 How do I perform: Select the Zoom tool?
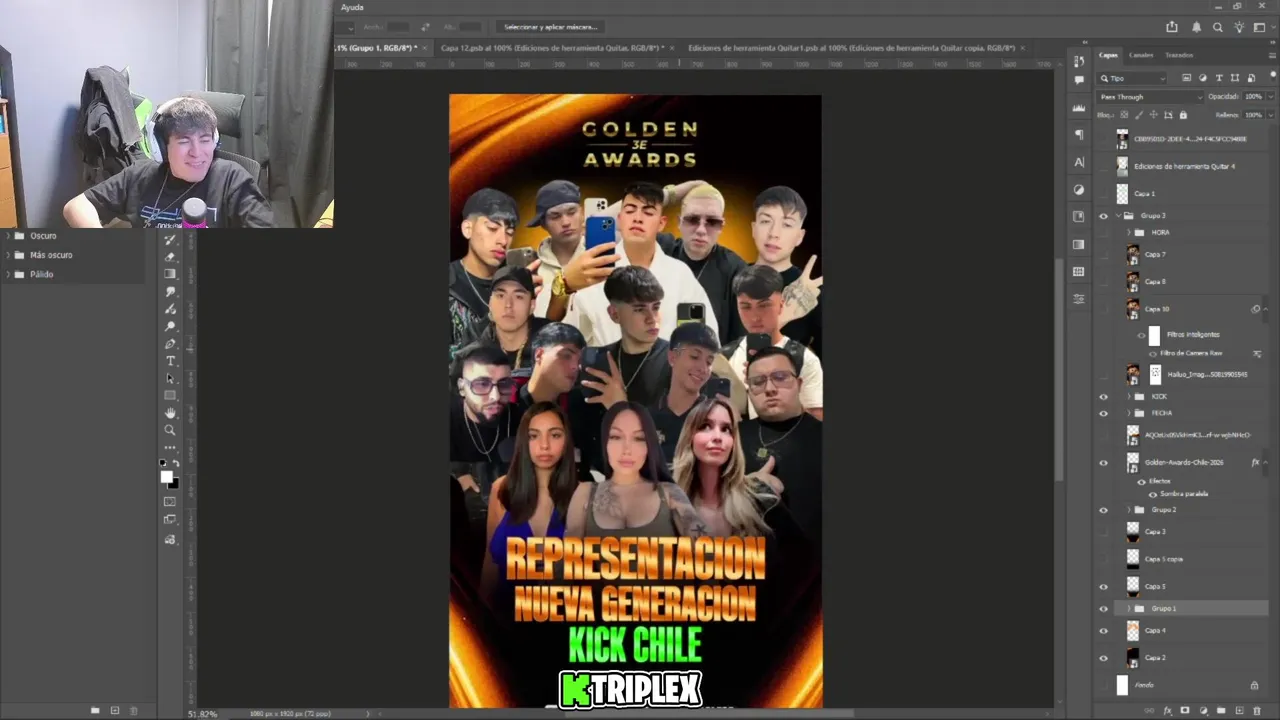[x=170, y=430]
